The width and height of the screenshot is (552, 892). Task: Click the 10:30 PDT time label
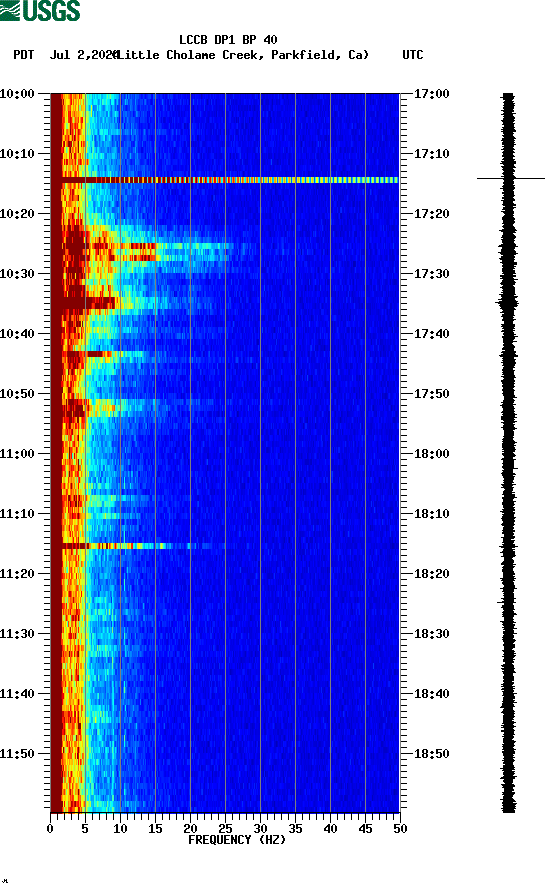18,274
